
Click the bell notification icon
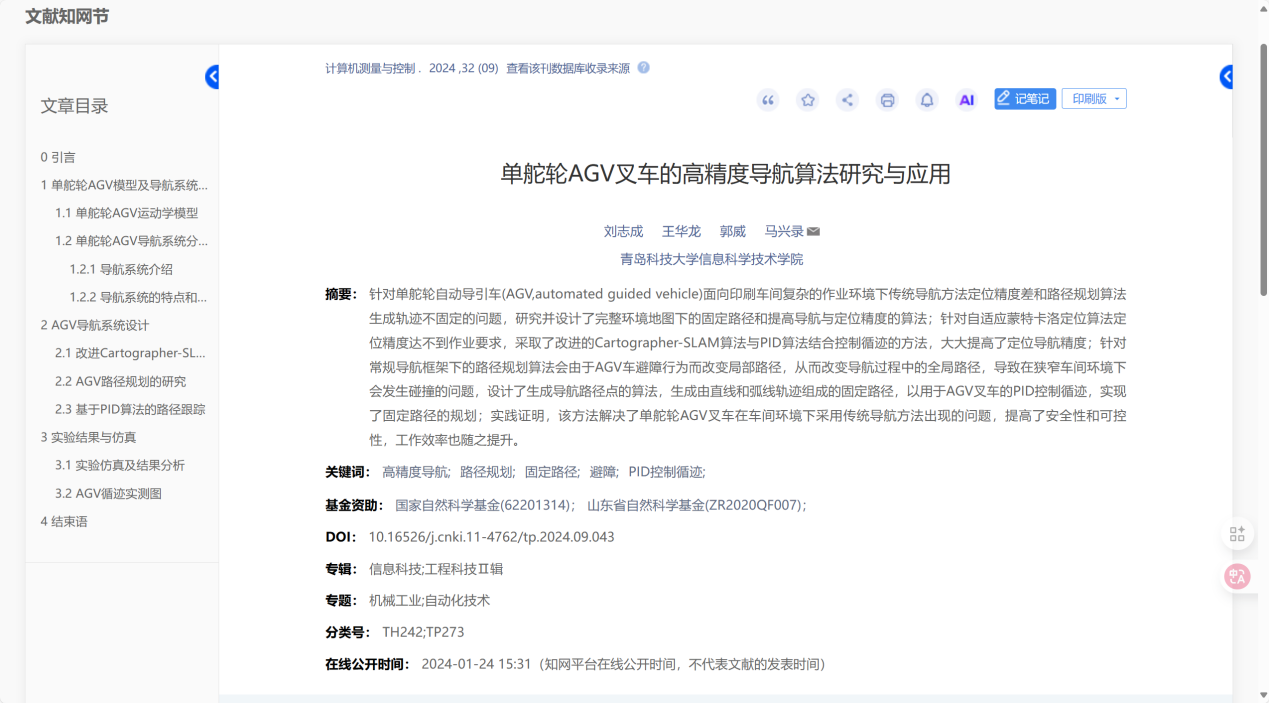[927, 100]
